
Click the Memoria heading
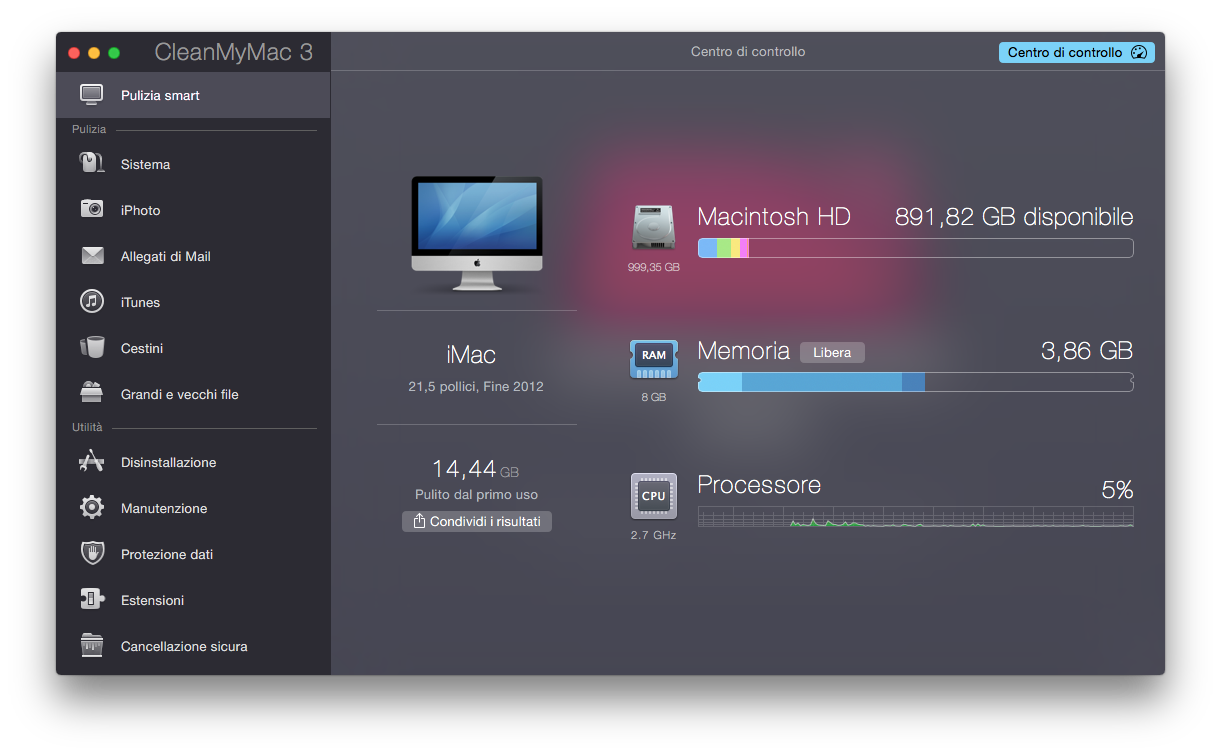(x=744, y=351)
